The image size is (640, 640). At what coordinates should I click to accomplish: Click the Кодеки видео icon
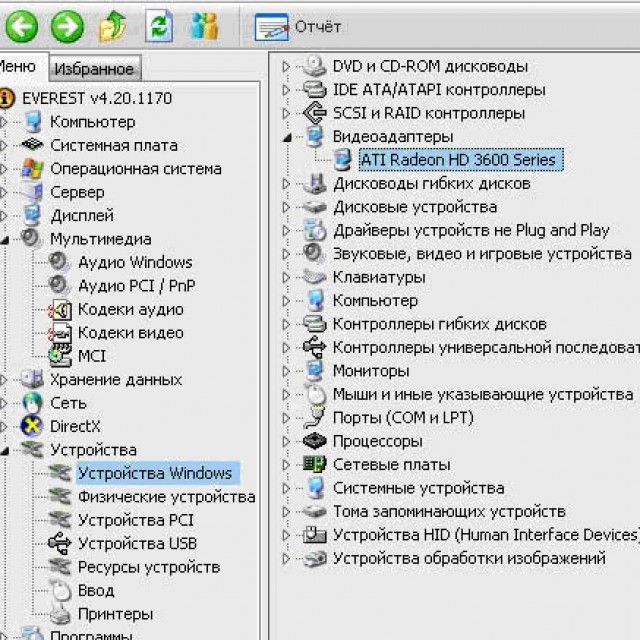tap(61, 333)
